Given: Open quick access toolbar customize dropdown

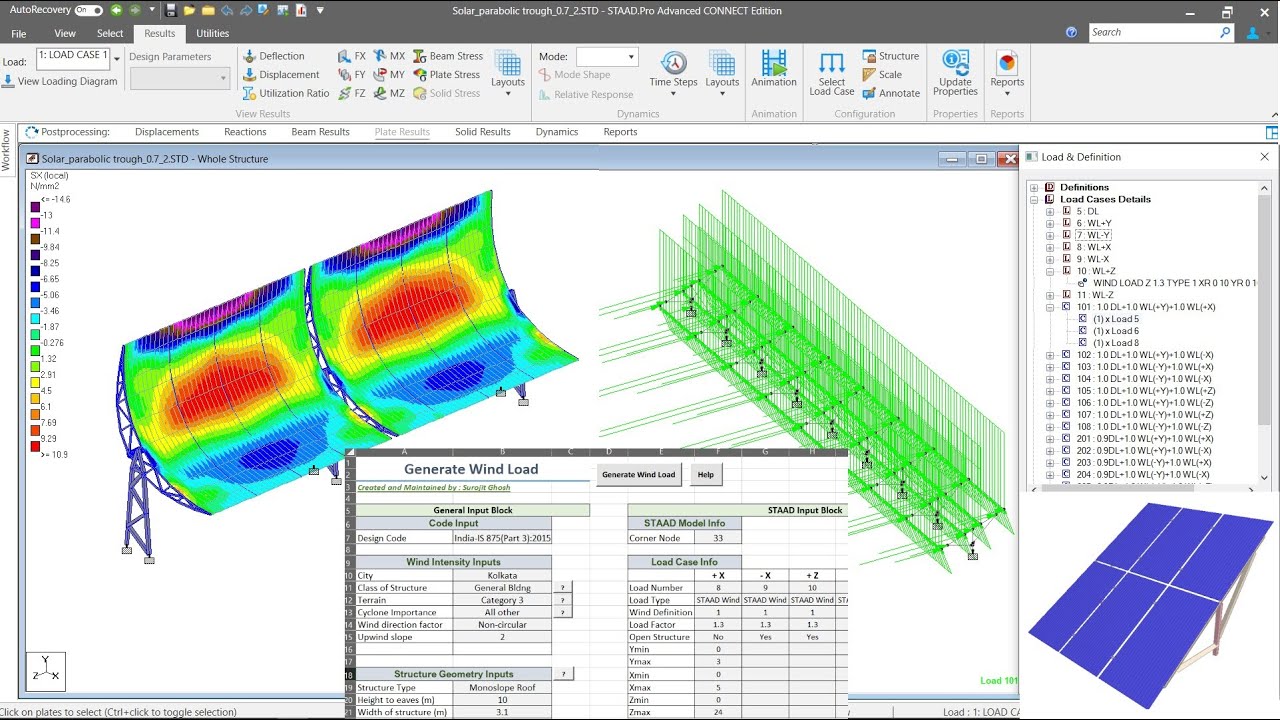Looking at the screenshot, I should point(320,10).
